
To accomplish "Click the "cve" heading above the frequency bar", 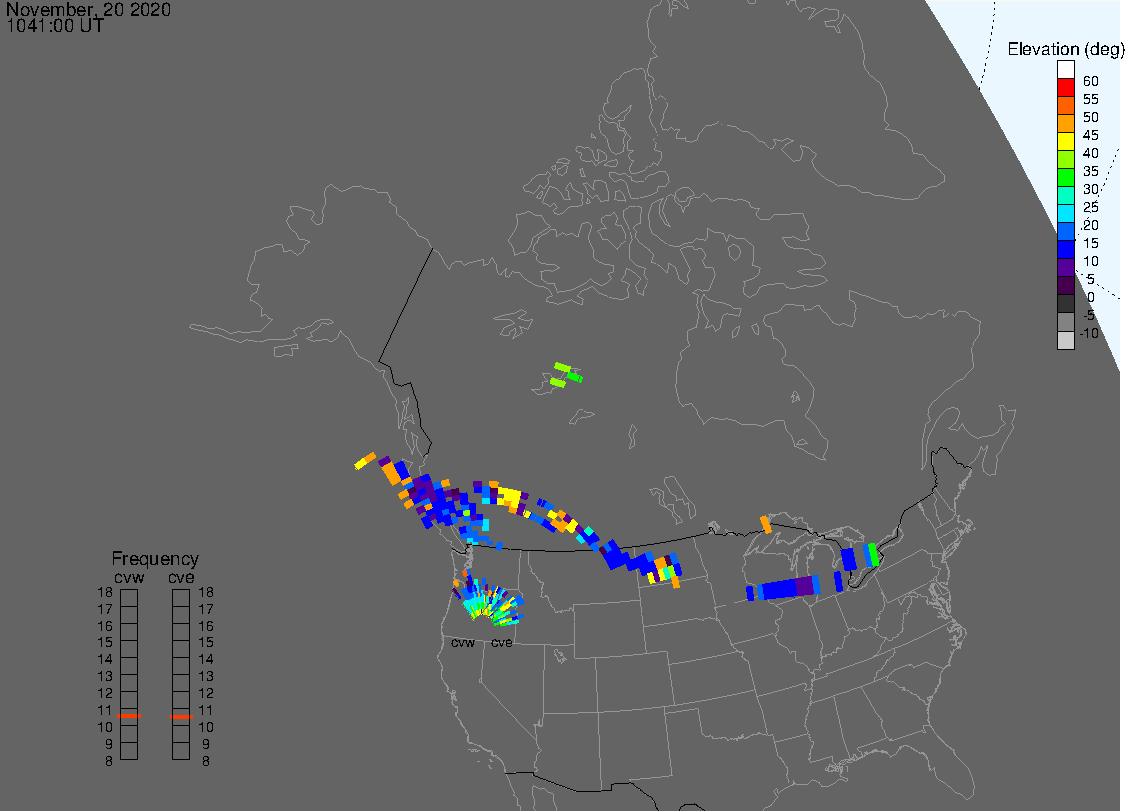I will click(x=181, y=578).
